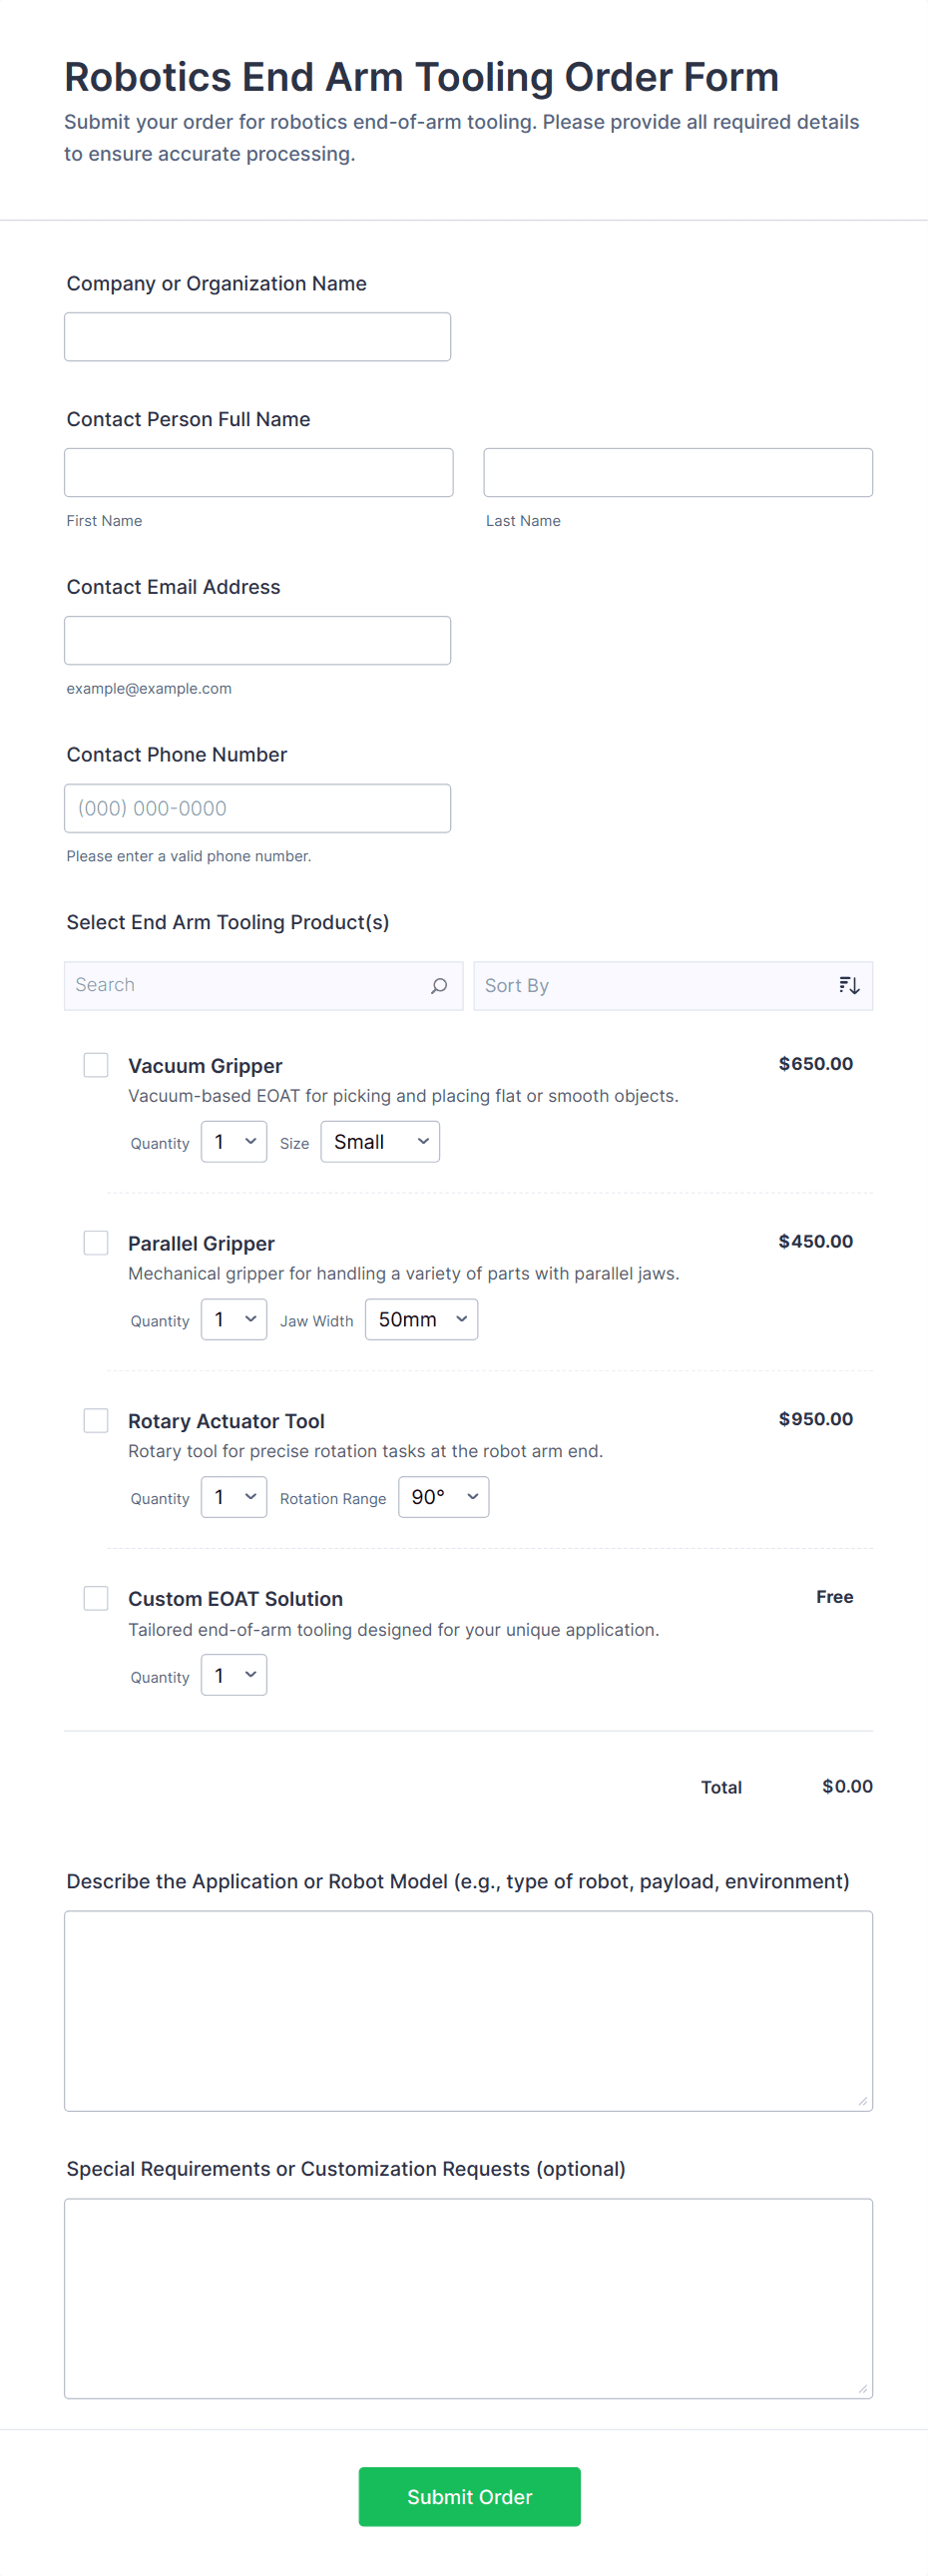Check the Vacuum Gripper checkbox

click(x=96, y=1065)
